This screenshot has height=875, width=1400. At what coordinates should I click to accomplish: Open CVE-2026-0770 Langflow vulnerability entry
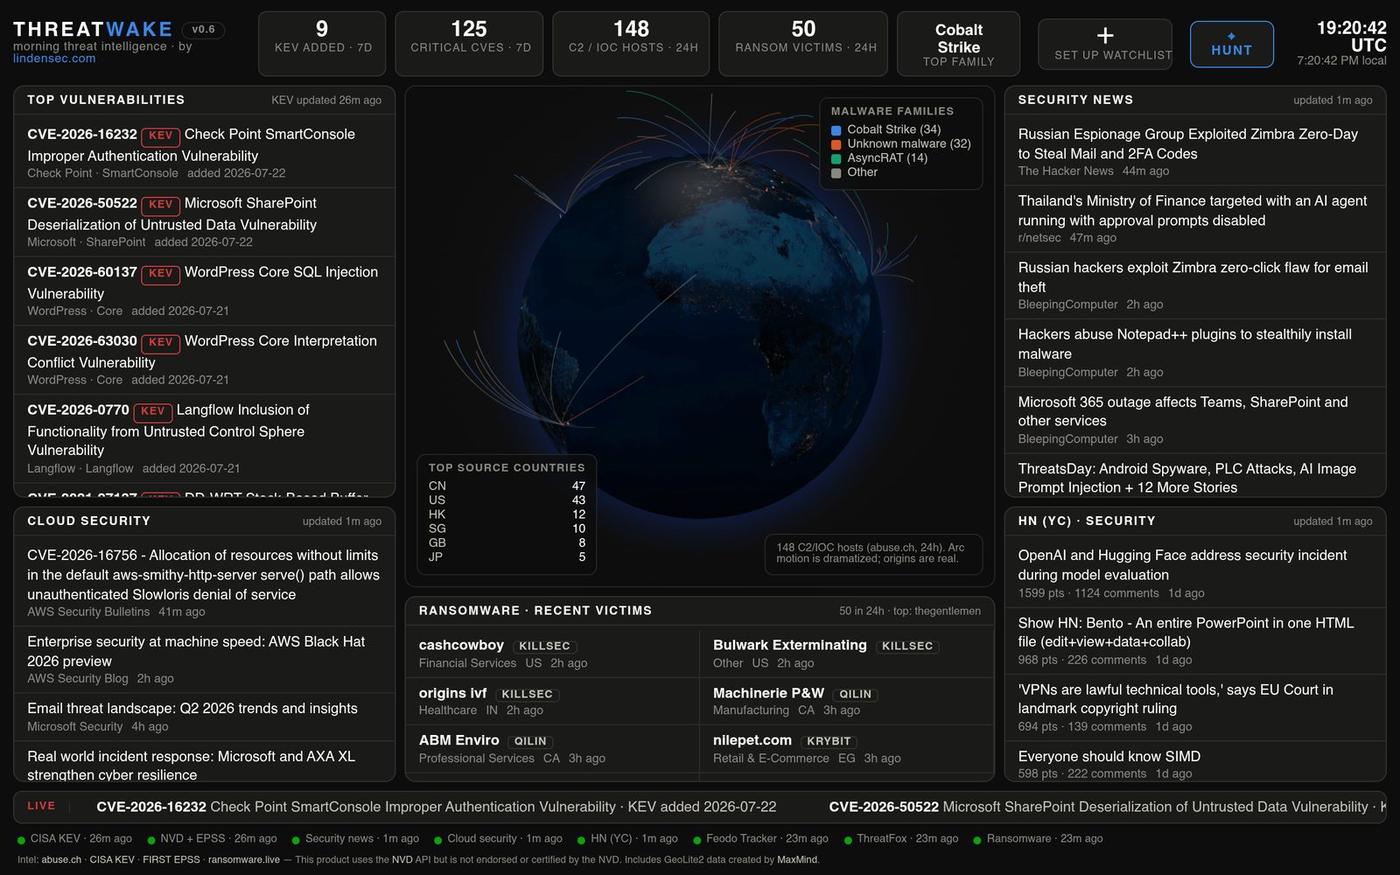pyautogui.click(x=204, y=439)
